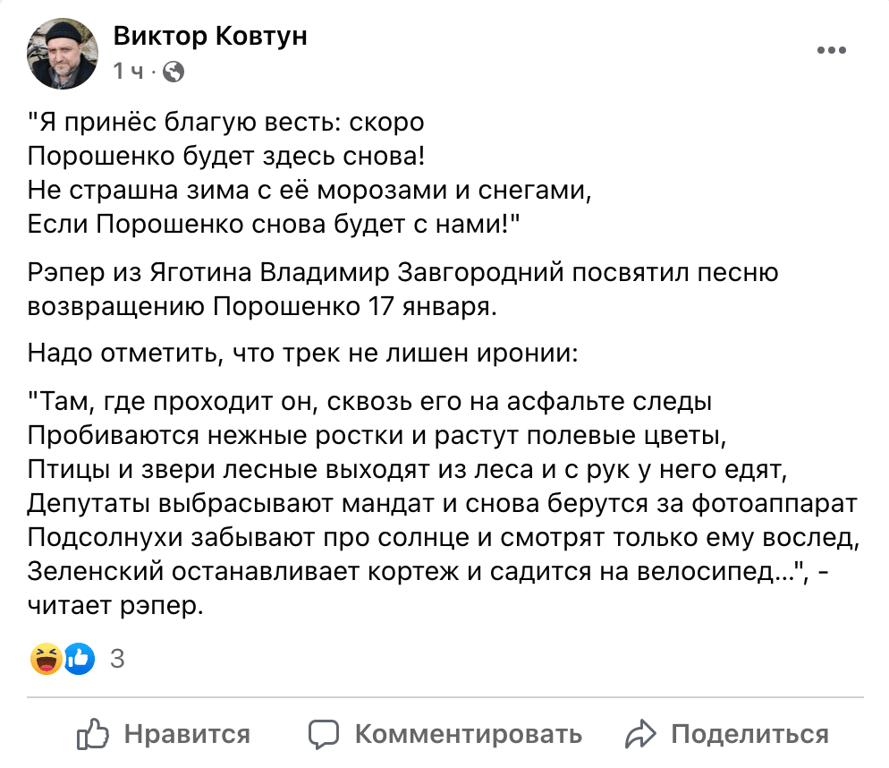Viewport: 889px width, 768px height.
Task: Click the line 'Надо отметить, что трек'
Action: point(300,353)
